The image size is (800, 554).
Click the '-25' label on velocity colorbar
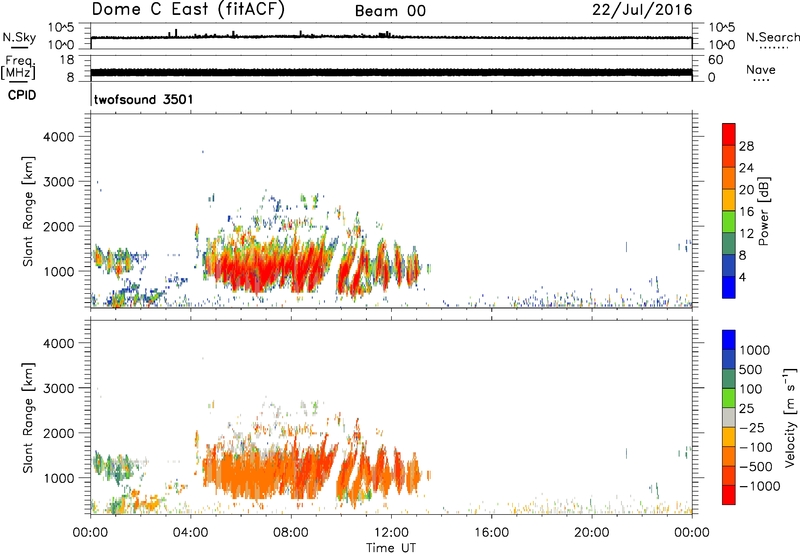752,427
